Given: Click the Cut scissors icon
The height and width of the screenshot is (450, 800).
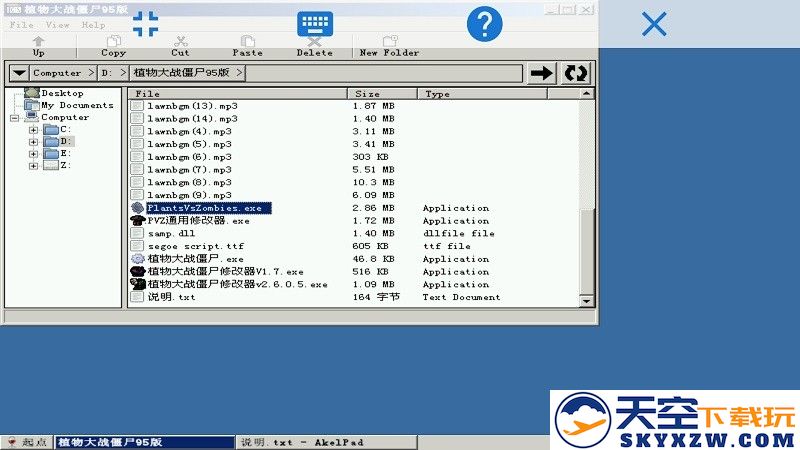Looking at the screenshot, I should (180, 41).
